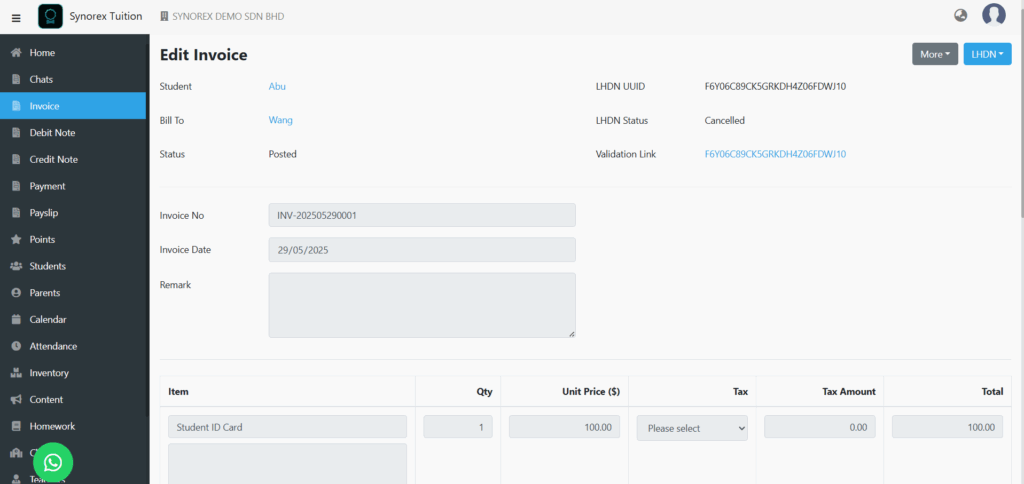Click the Homework book icon

(16, 427)
